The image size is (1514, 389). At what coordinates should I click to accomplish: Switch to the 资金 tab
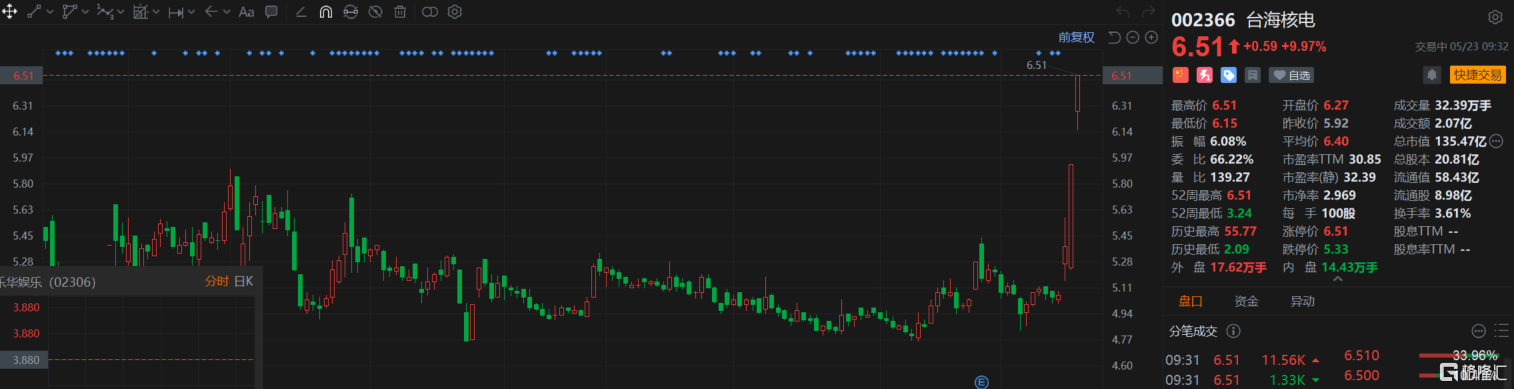coord(1246,301)
